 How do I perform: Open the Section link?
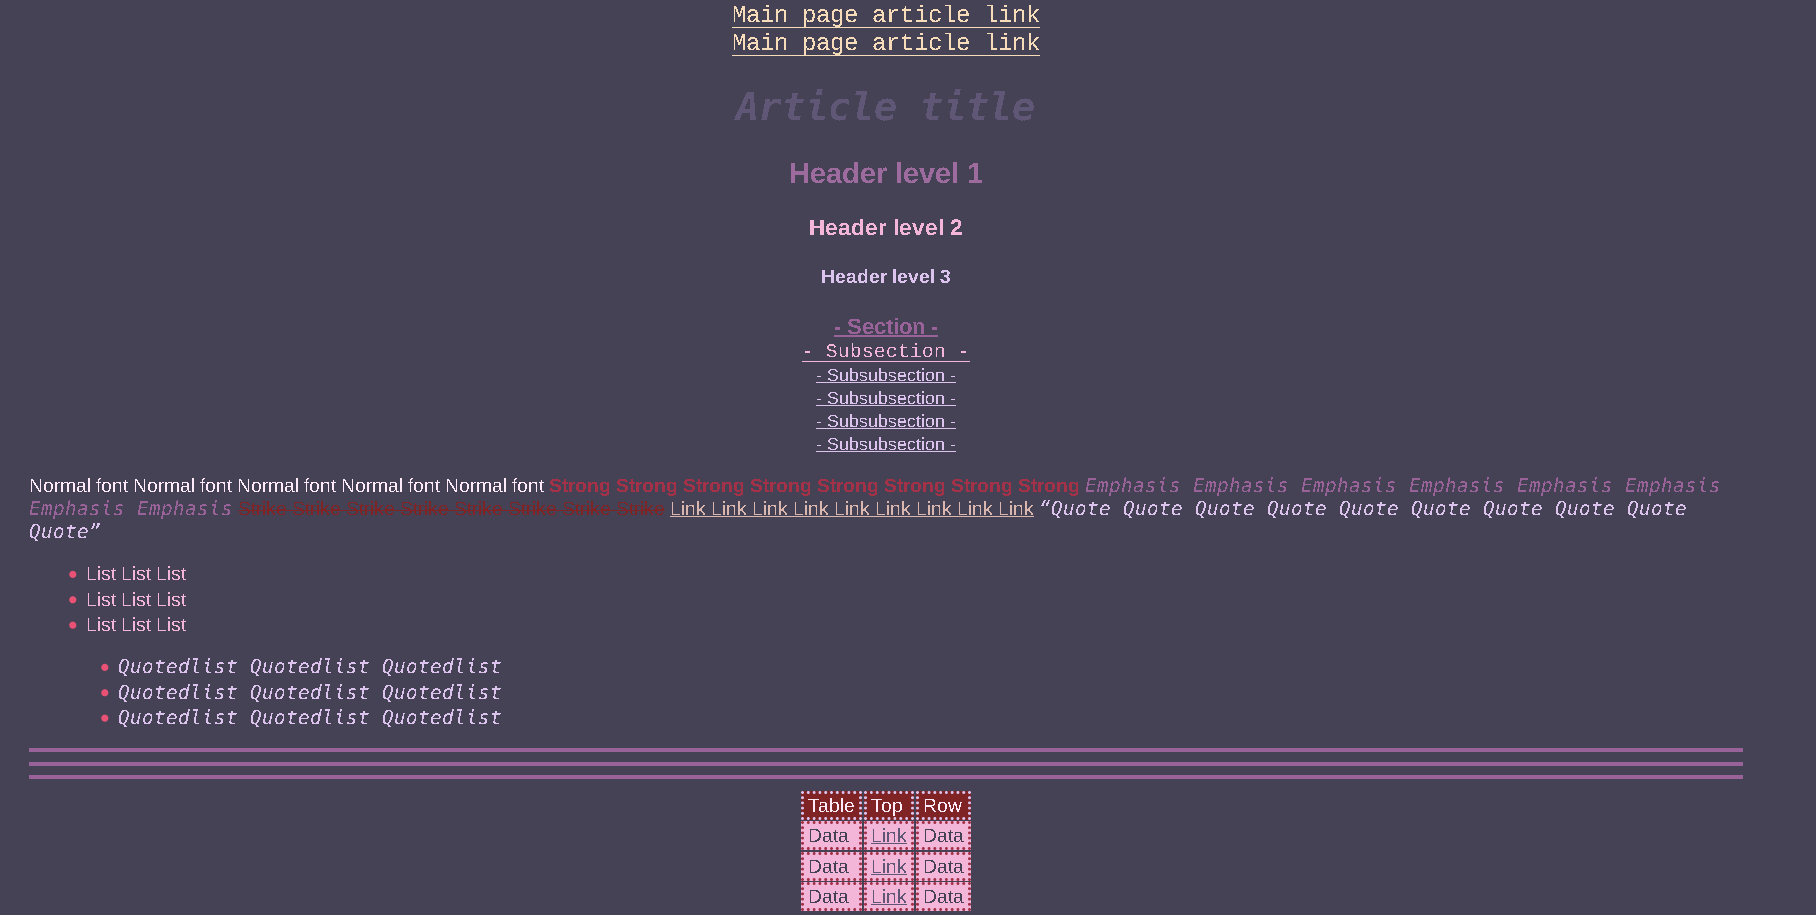pyautogui.click(x=885, y=327)
